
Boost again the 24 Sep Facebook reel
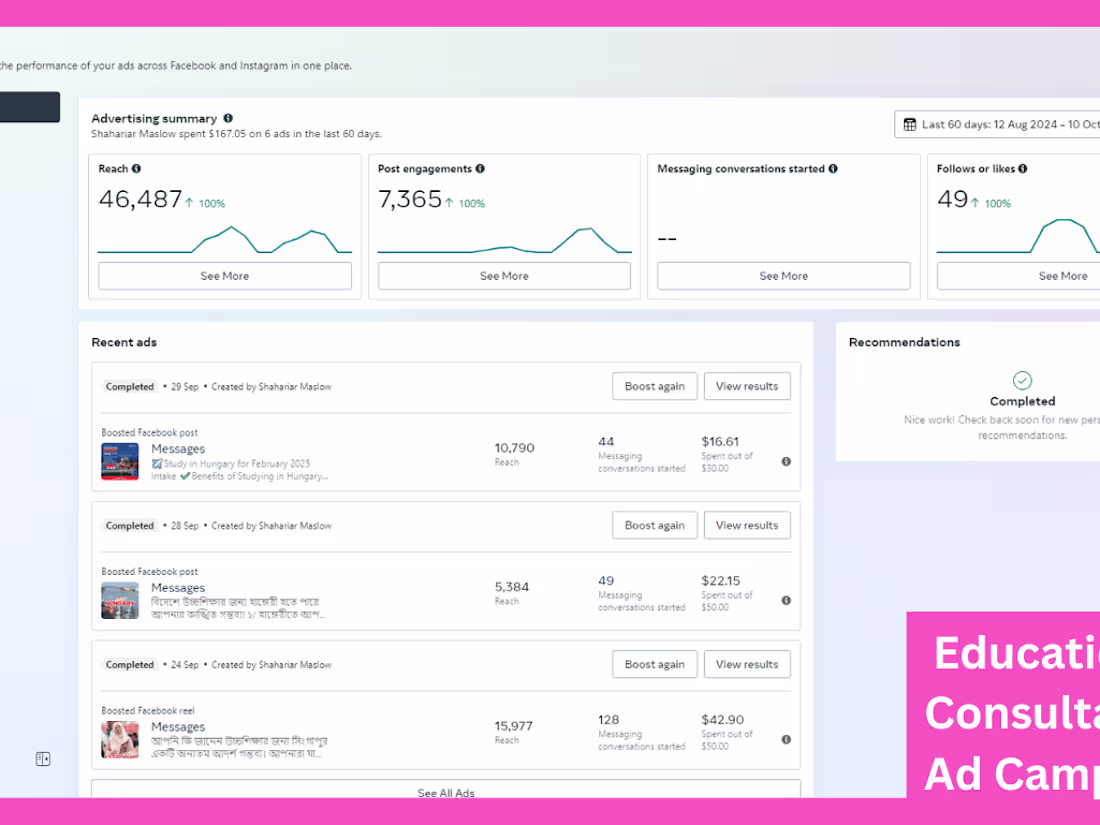click(654, 664)
